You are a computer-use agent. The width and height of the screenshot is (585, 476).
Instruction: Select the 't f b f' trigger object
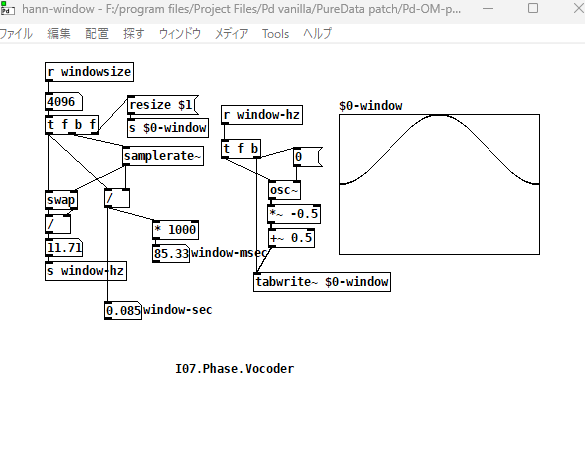pos(72,124)
